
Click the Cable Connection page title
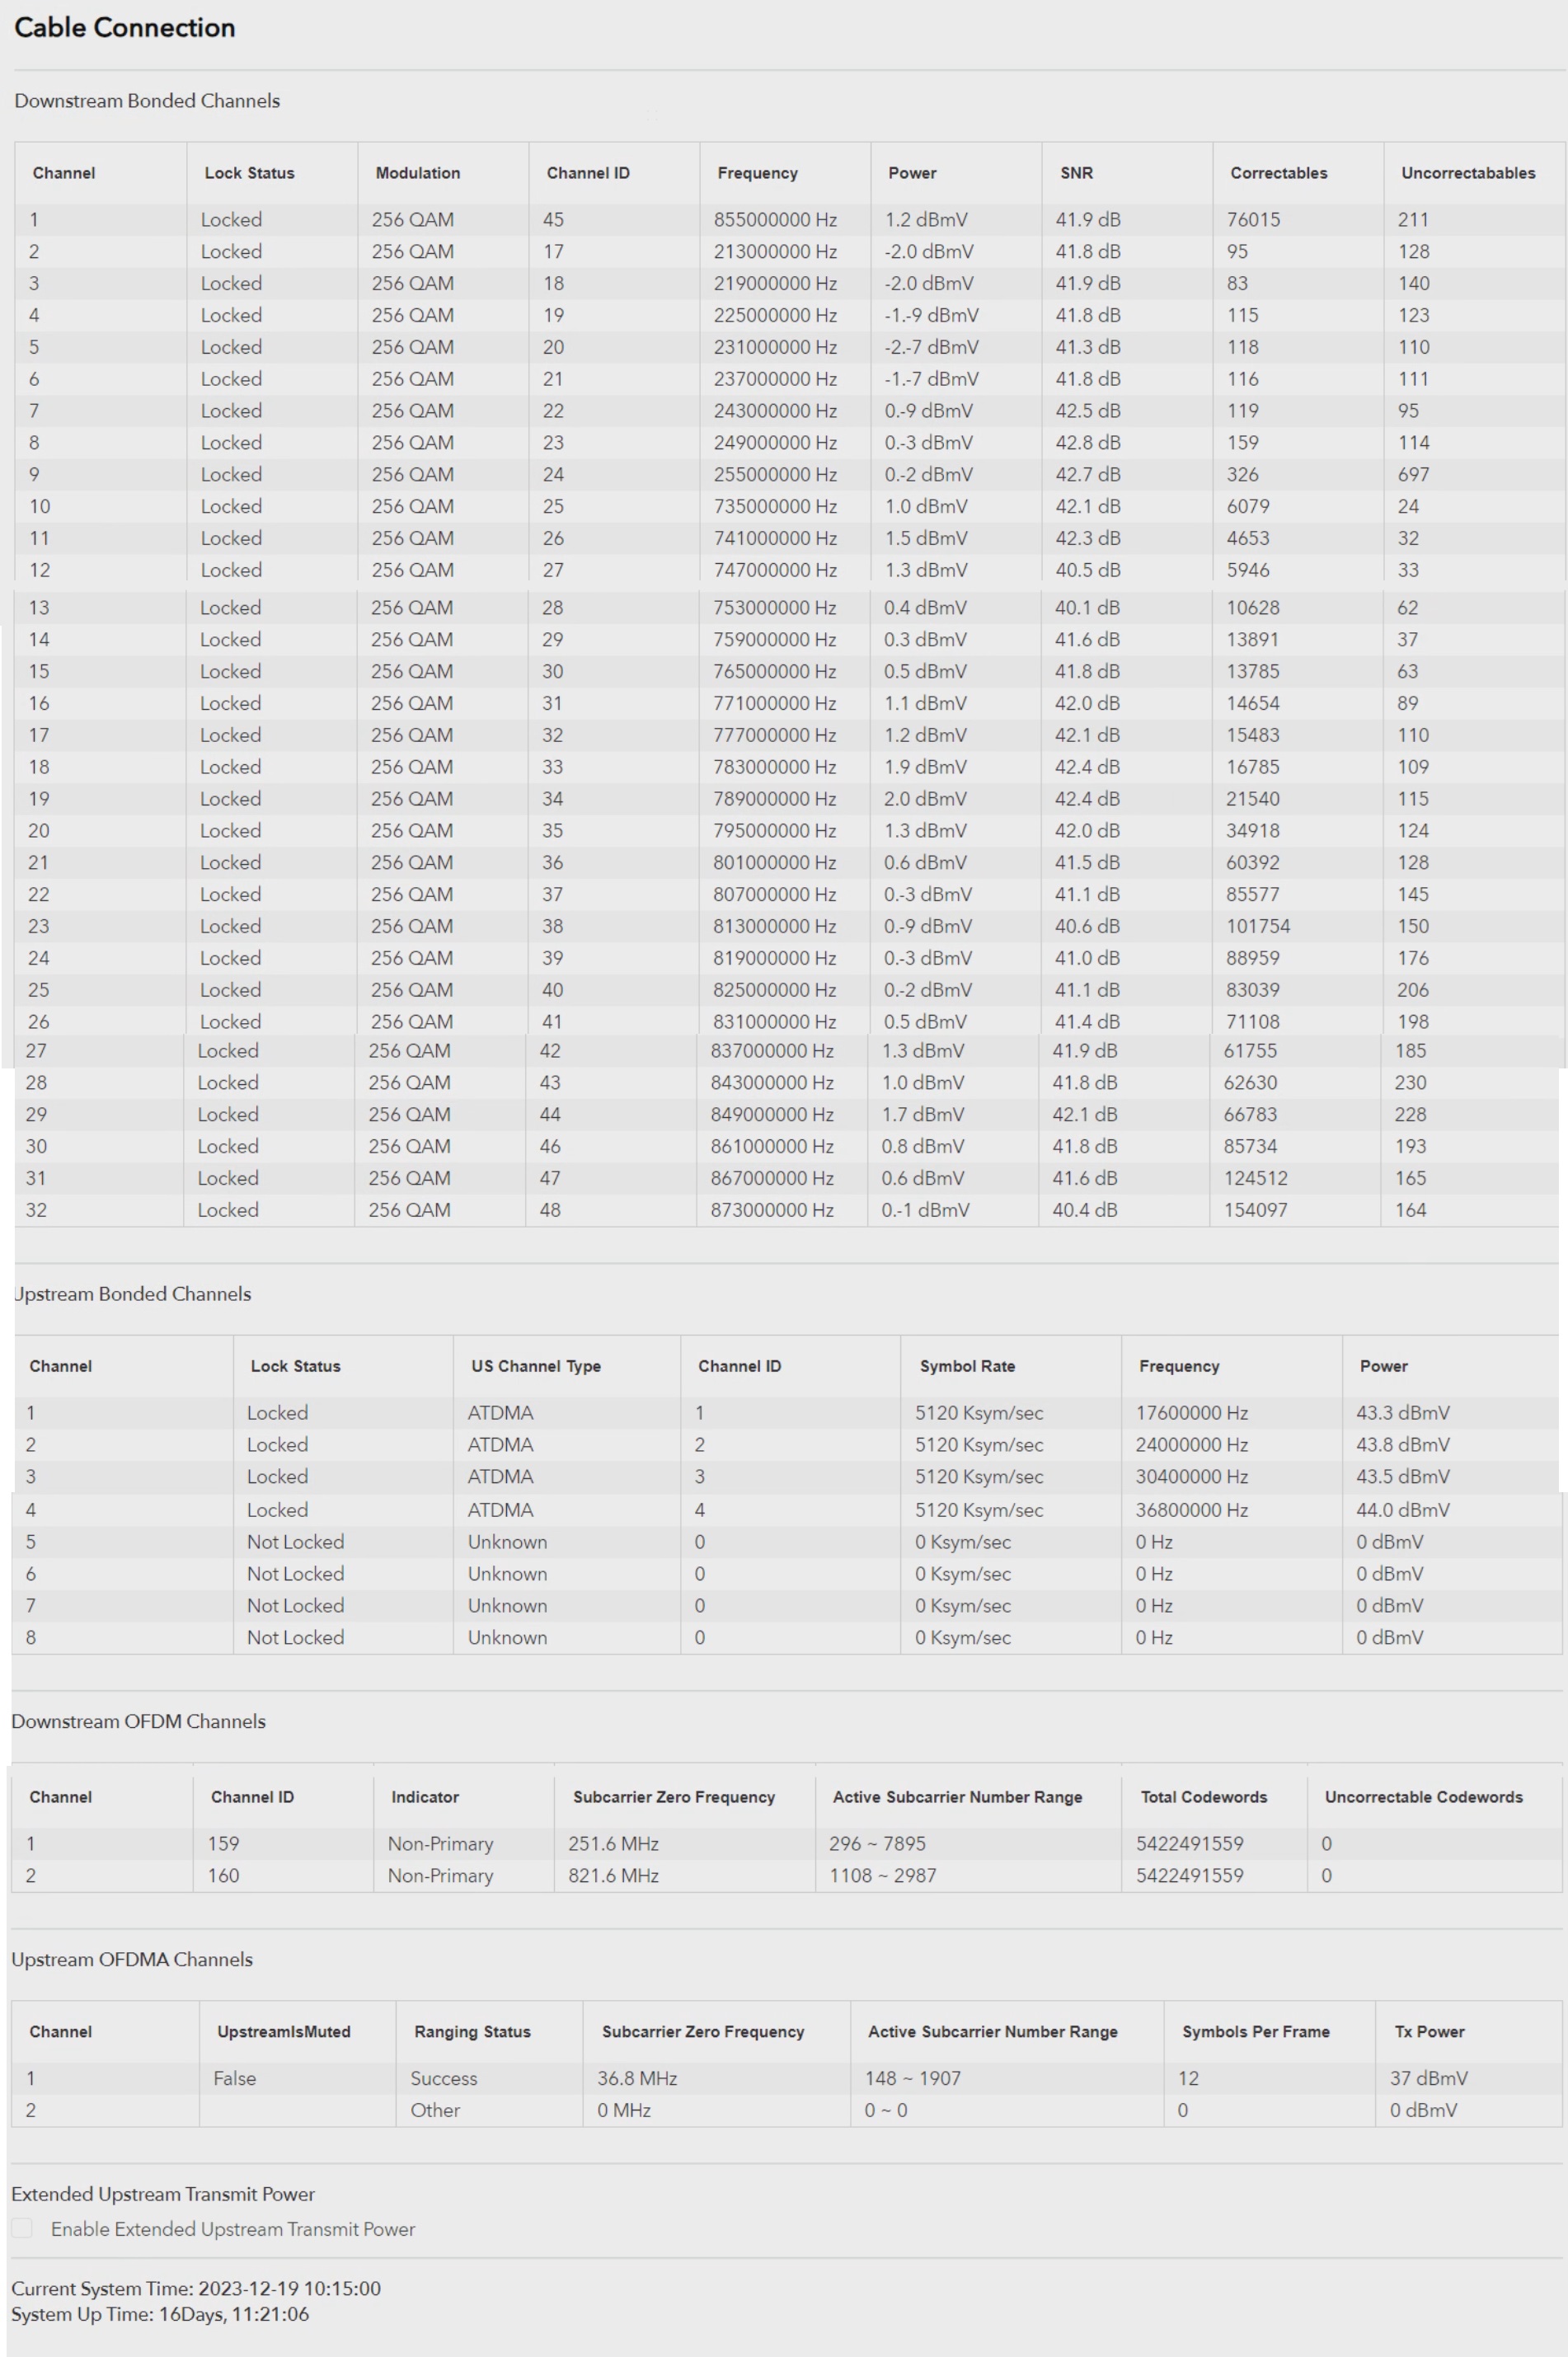point(123,28)
